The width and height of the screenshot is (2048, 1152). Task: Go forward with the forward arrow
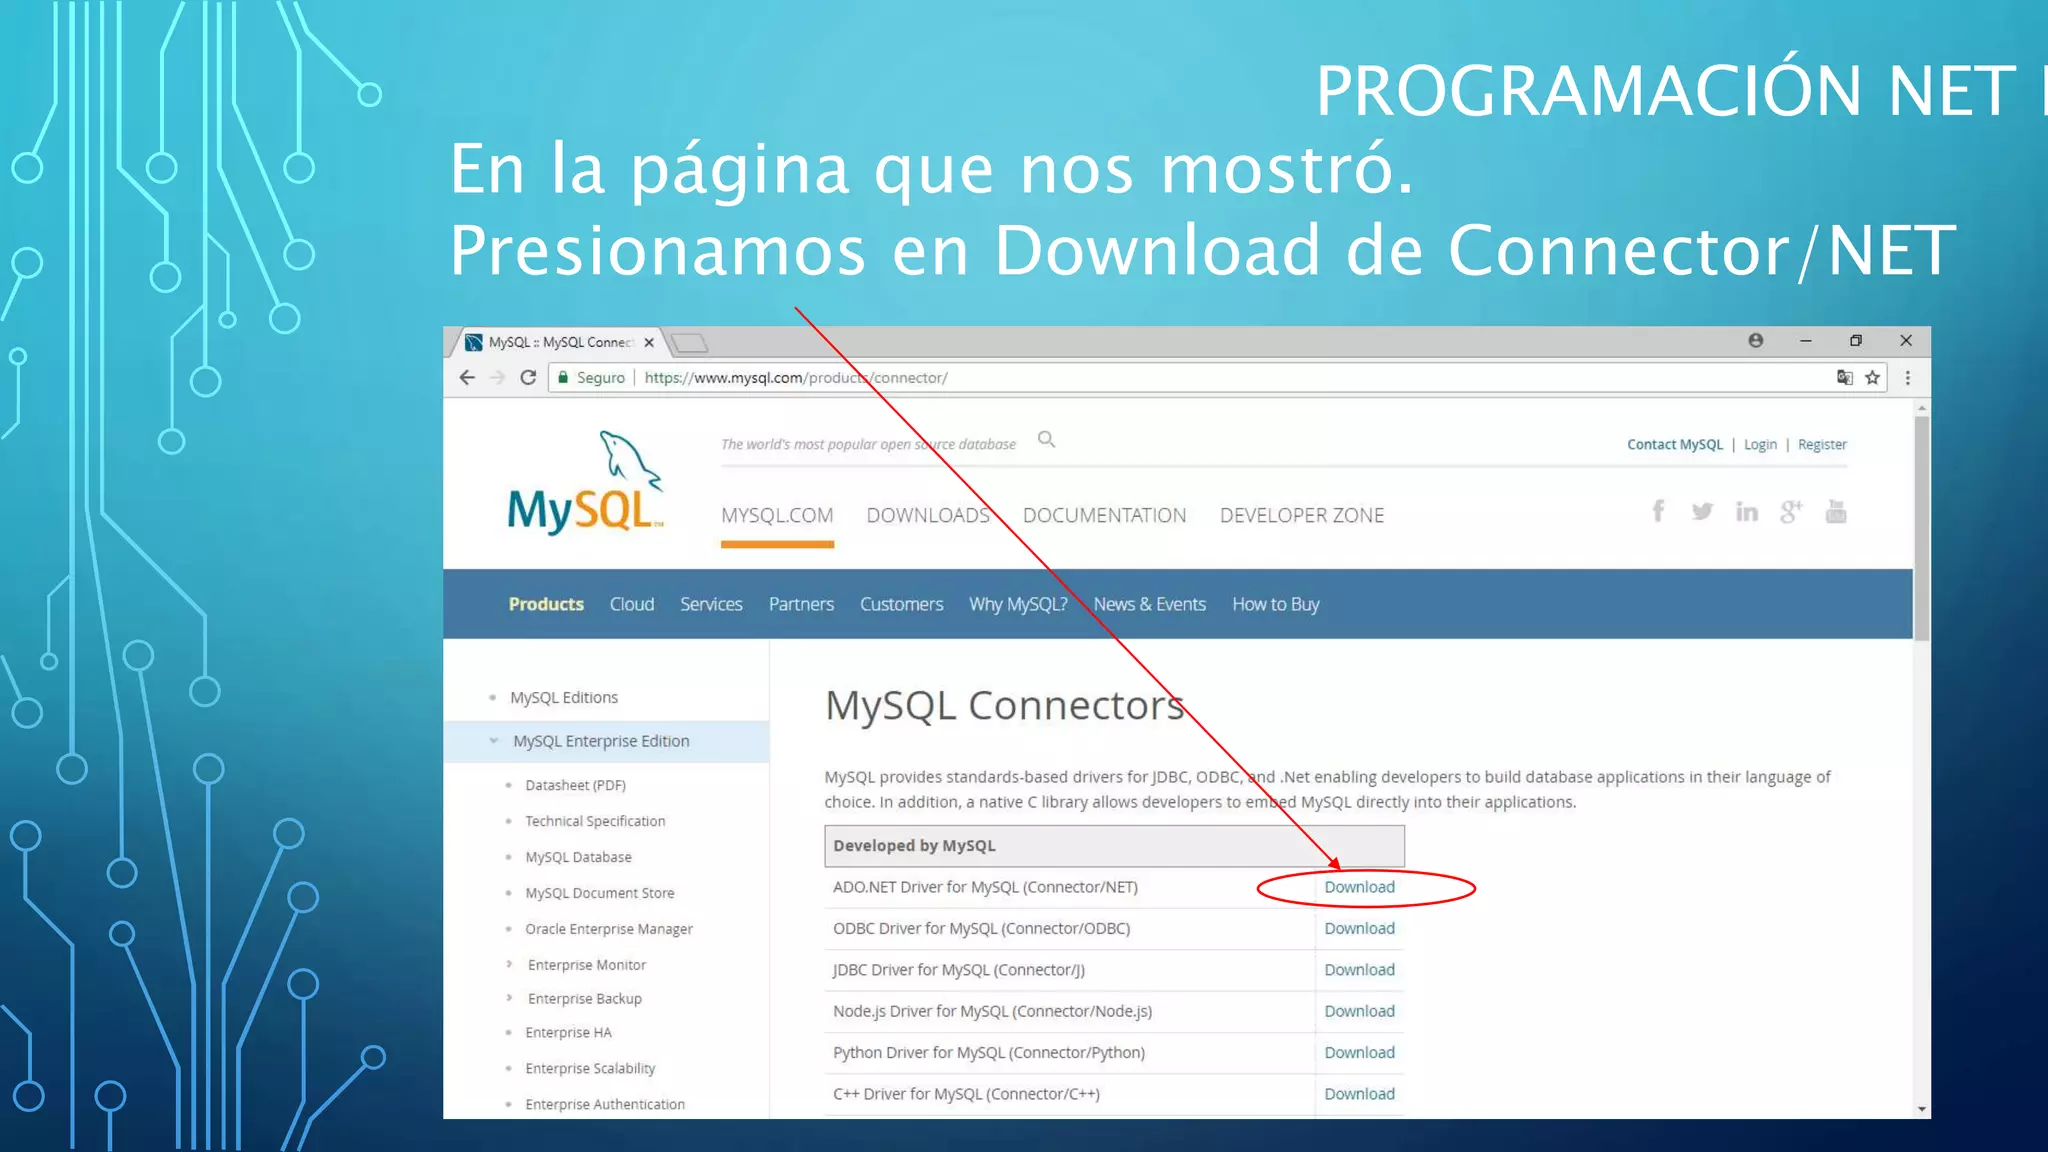497,377
